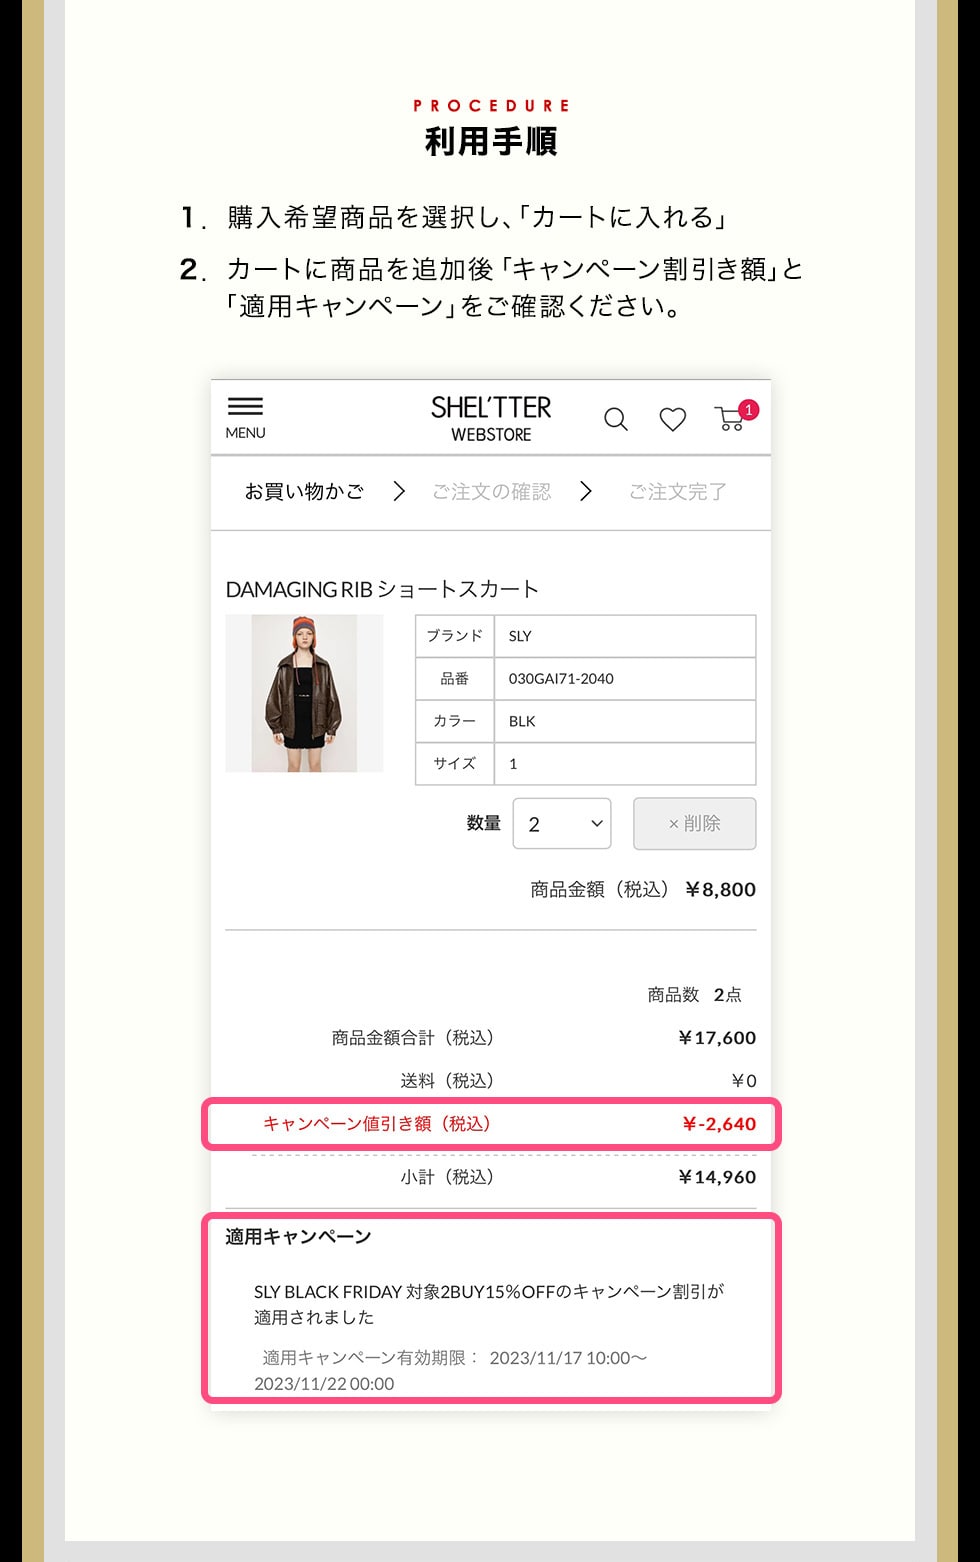Select the ご注文の確認 step tab
Screen dimensions: 980x1562
point(491,492)
